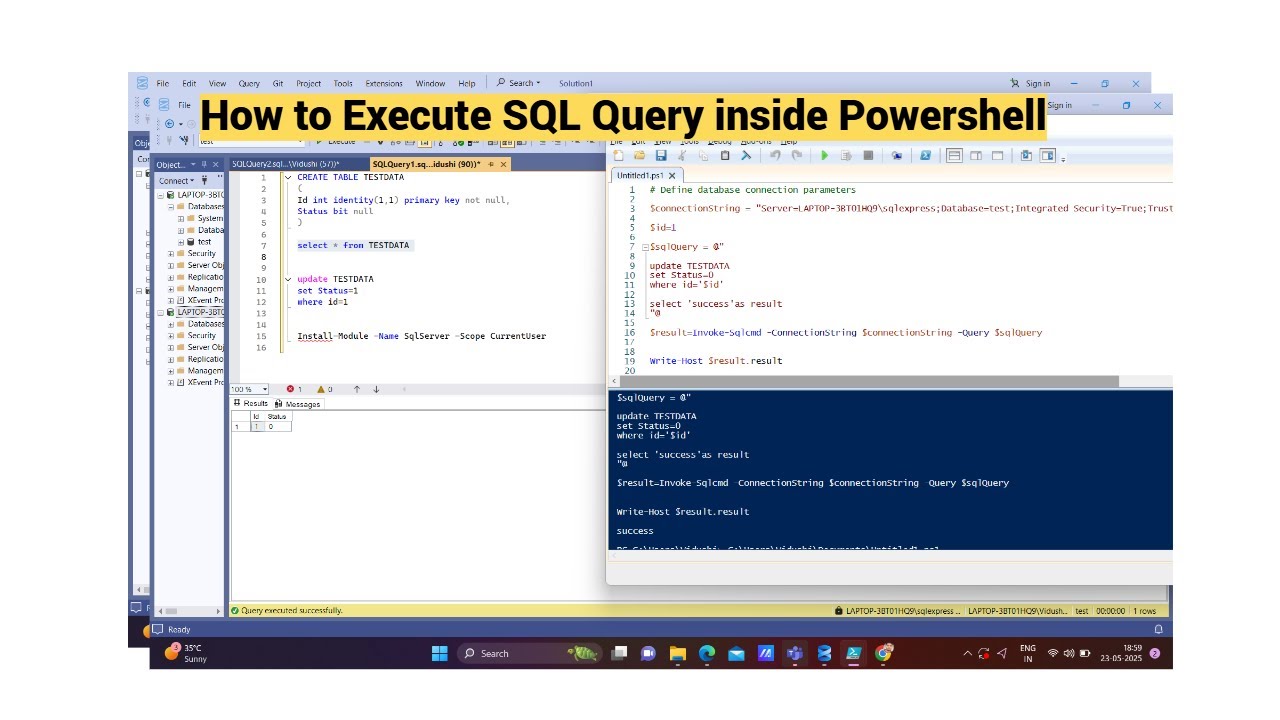Click New script icon in PowerShell ISE toolbar

[618, 155]
